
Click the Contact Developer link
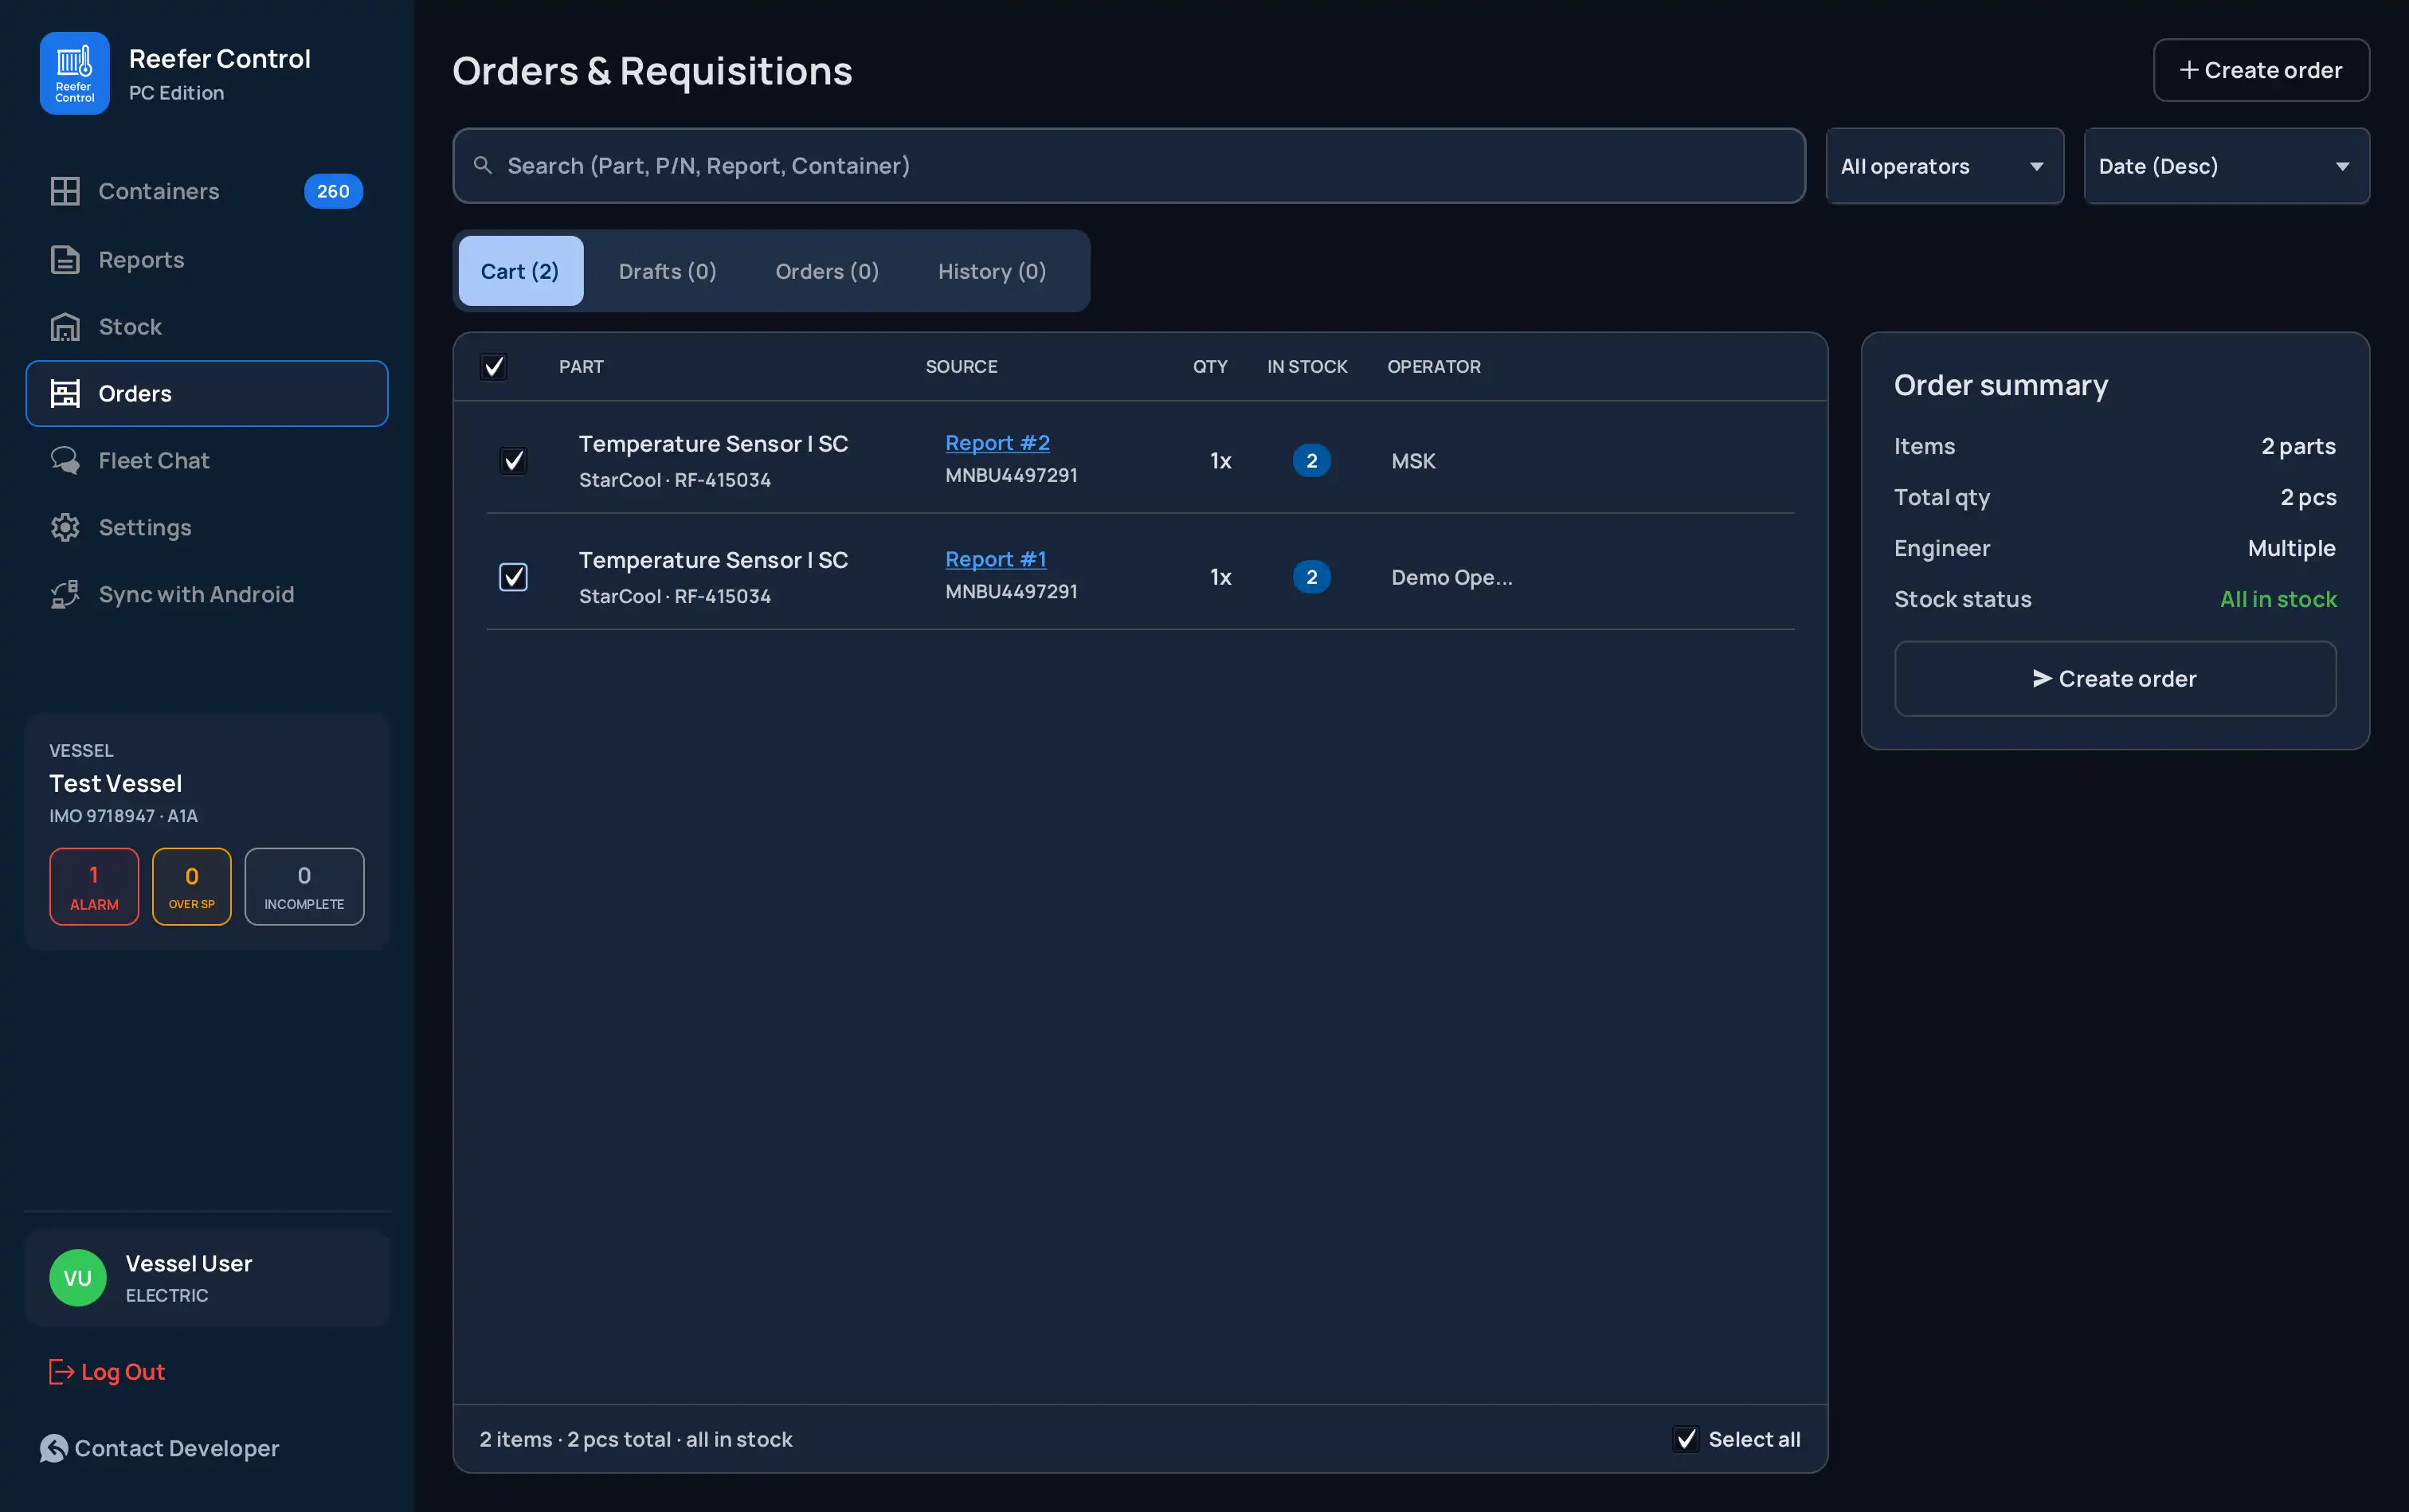pos(160,1449)
